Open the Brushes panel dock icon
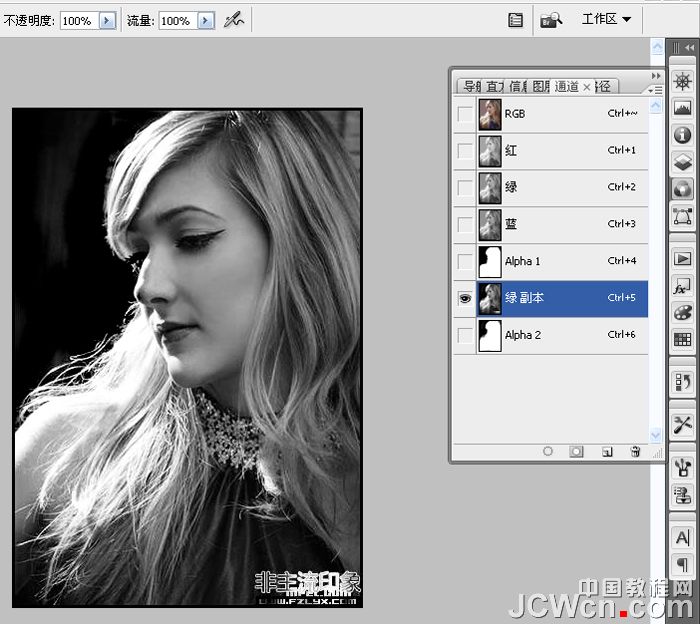Screen dimensions: 700x624 click(x=683, y=468)
